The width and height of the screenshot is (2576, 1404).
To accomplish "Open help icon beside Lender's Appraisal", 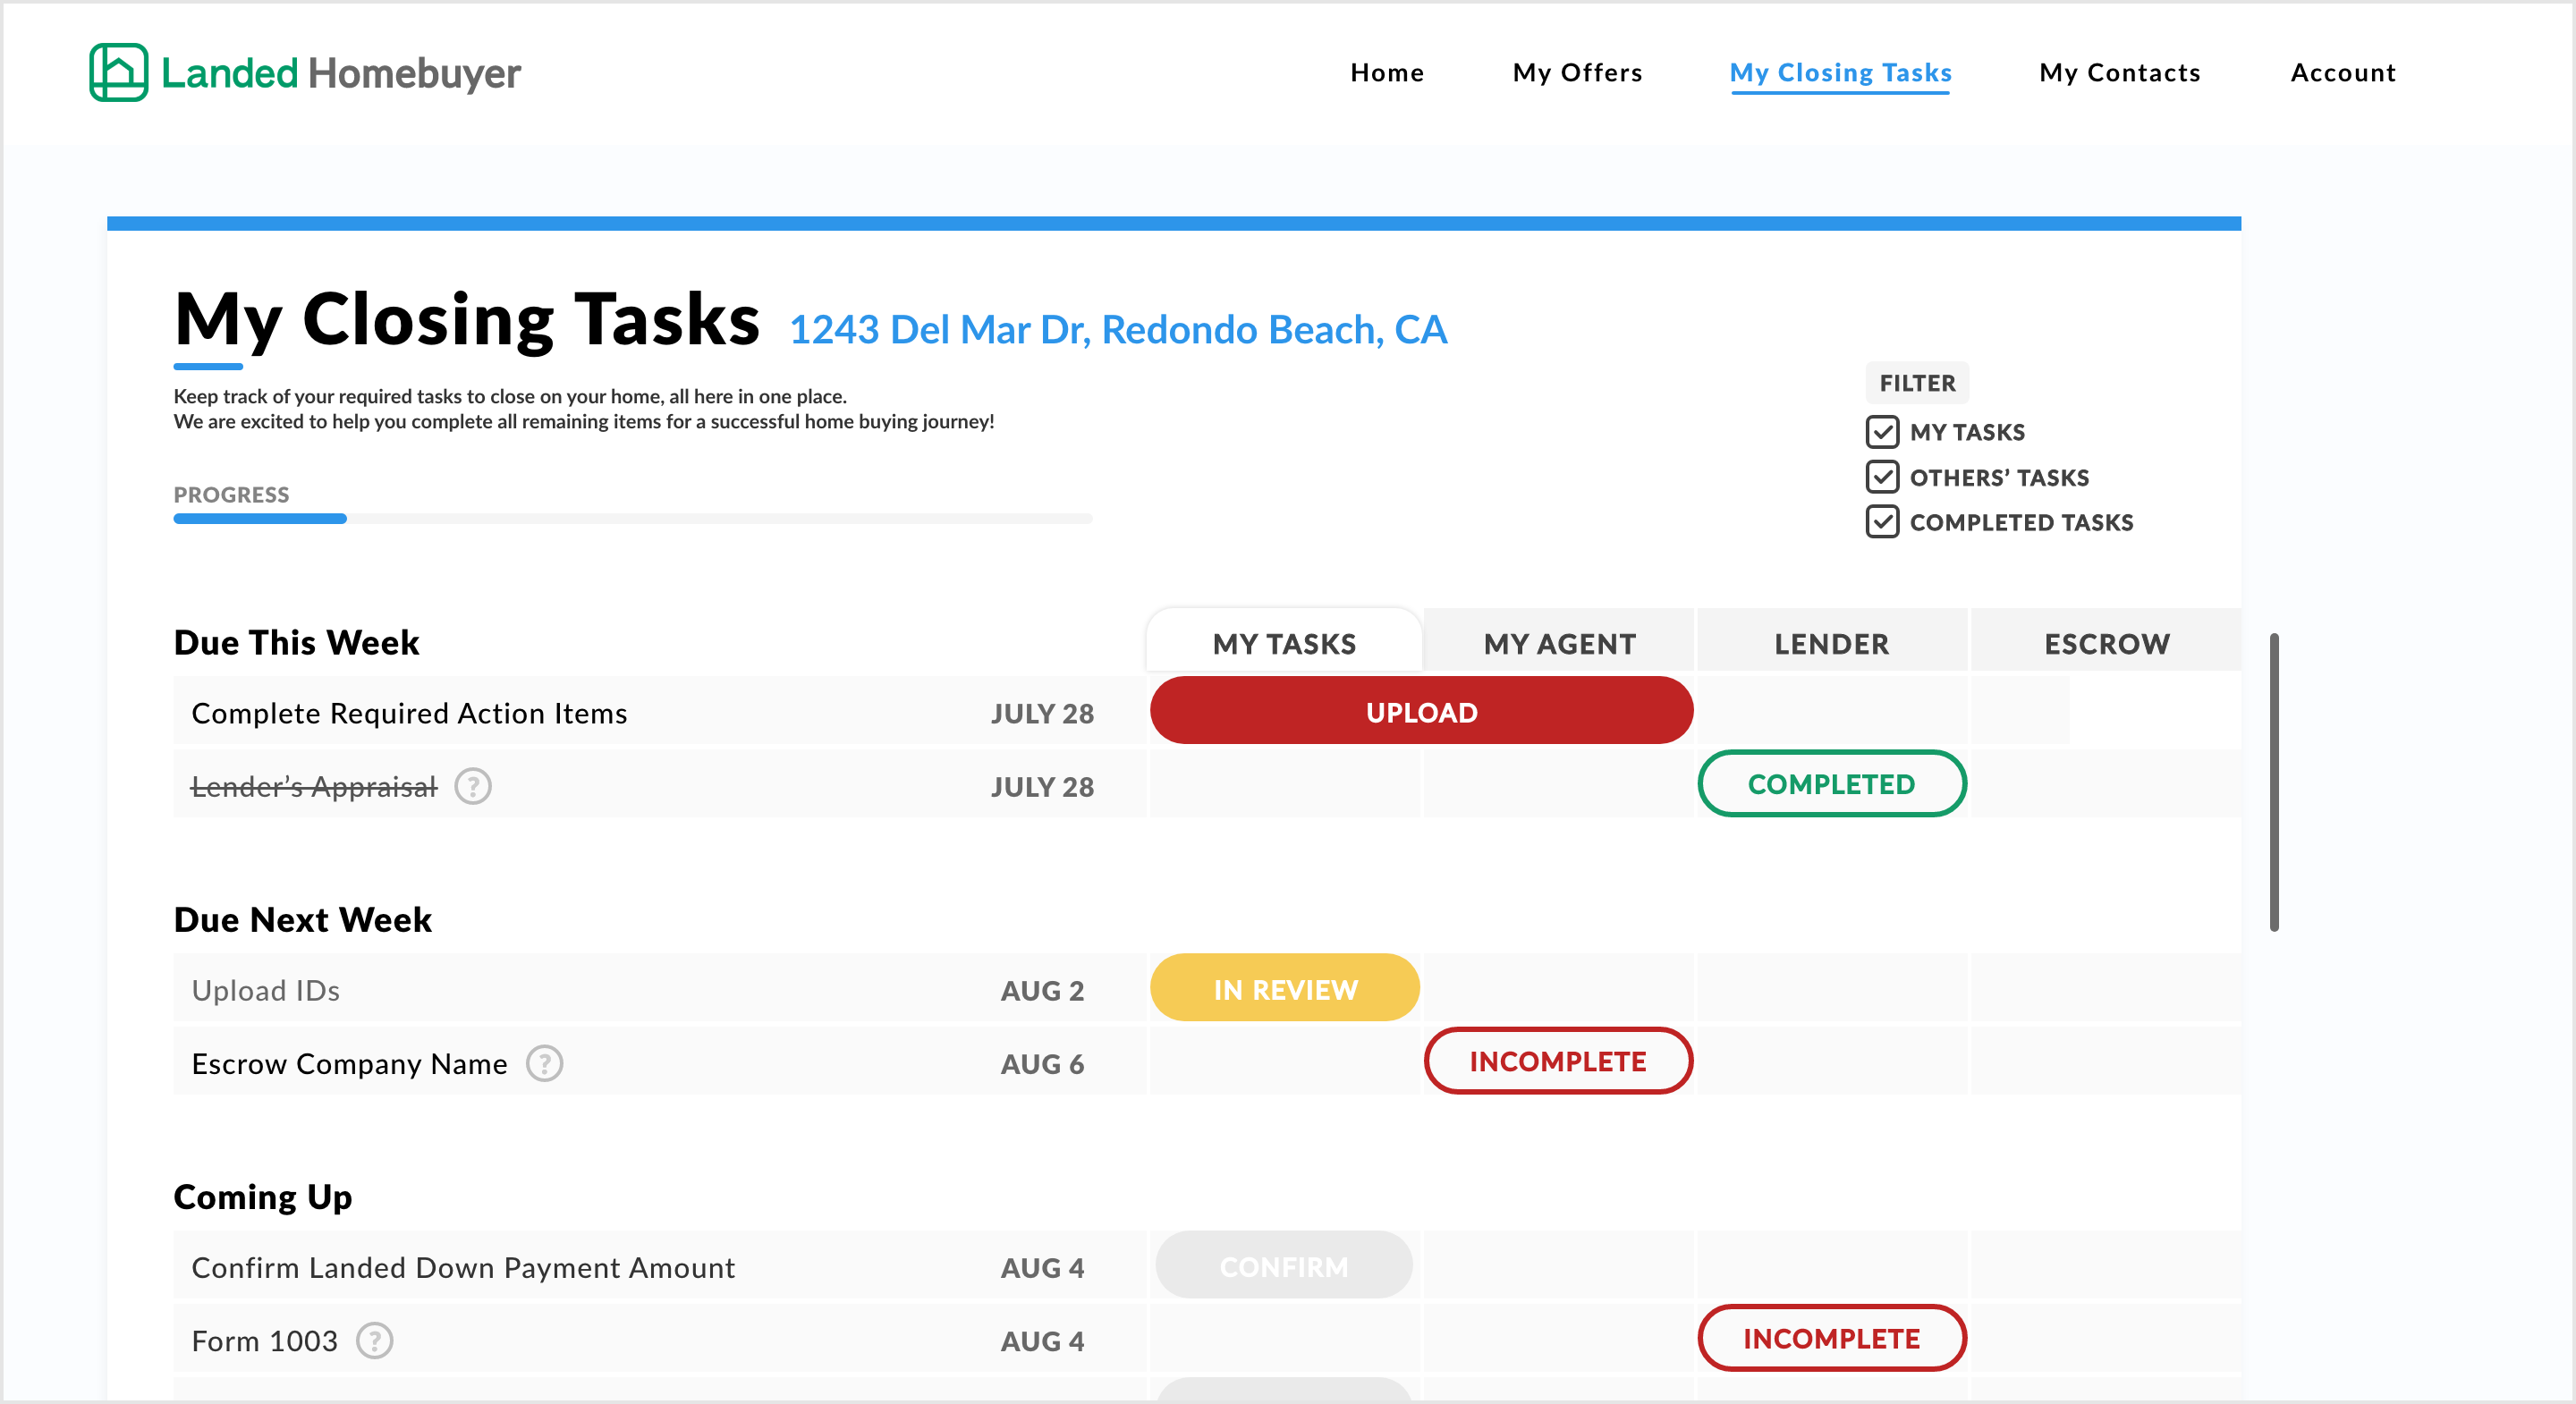I will [x=473, y=786].
